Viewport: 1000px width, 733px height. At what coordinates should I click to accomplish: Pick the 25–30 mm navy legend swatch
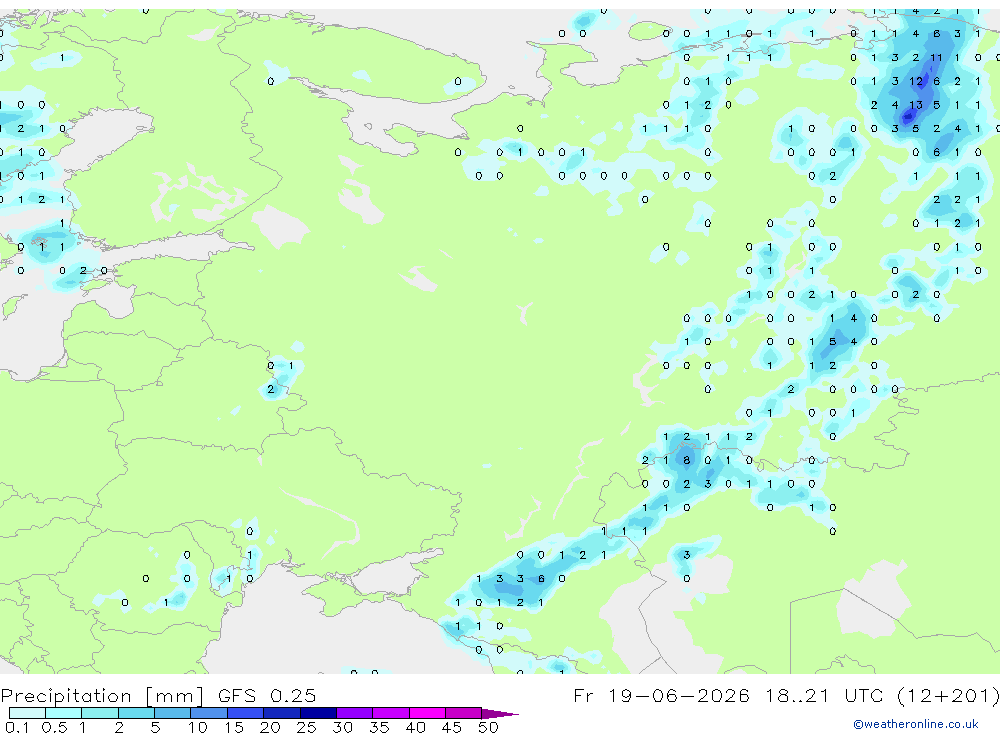(318, 713)
